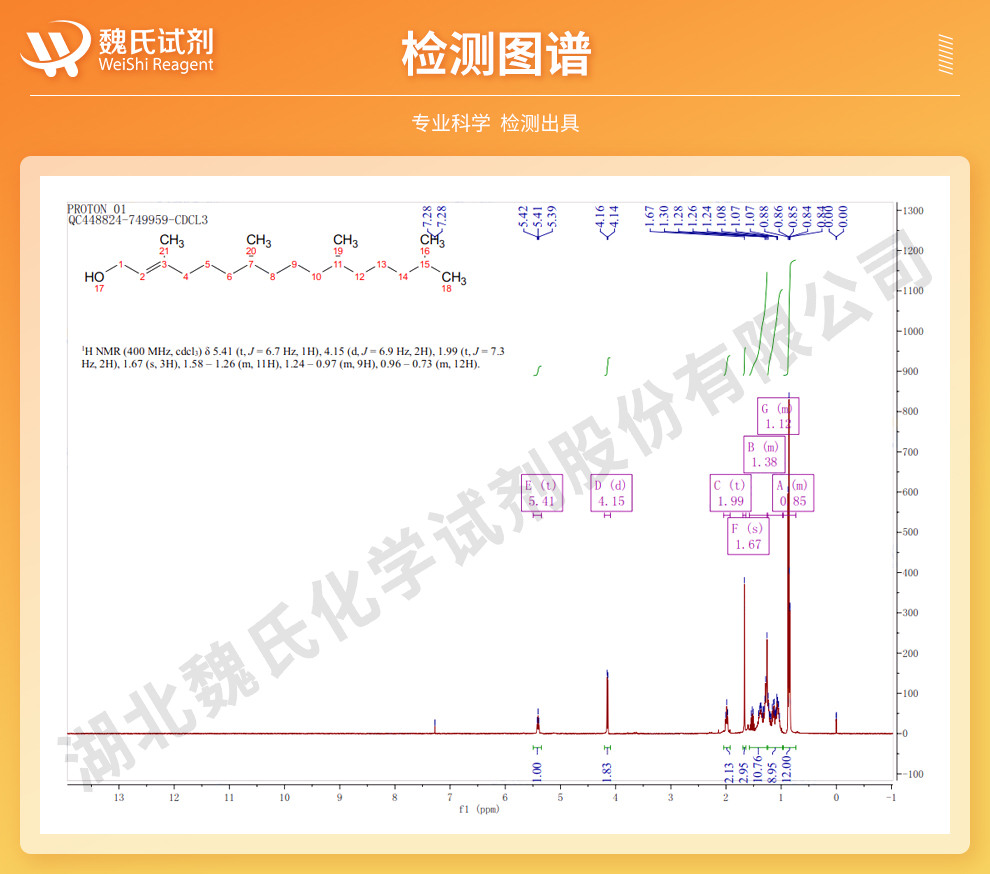Image resolution: width=990 pixels, height=874 pixels.
Task: Select the C (t) 1.99 peak box
Action: pos(730,493)
